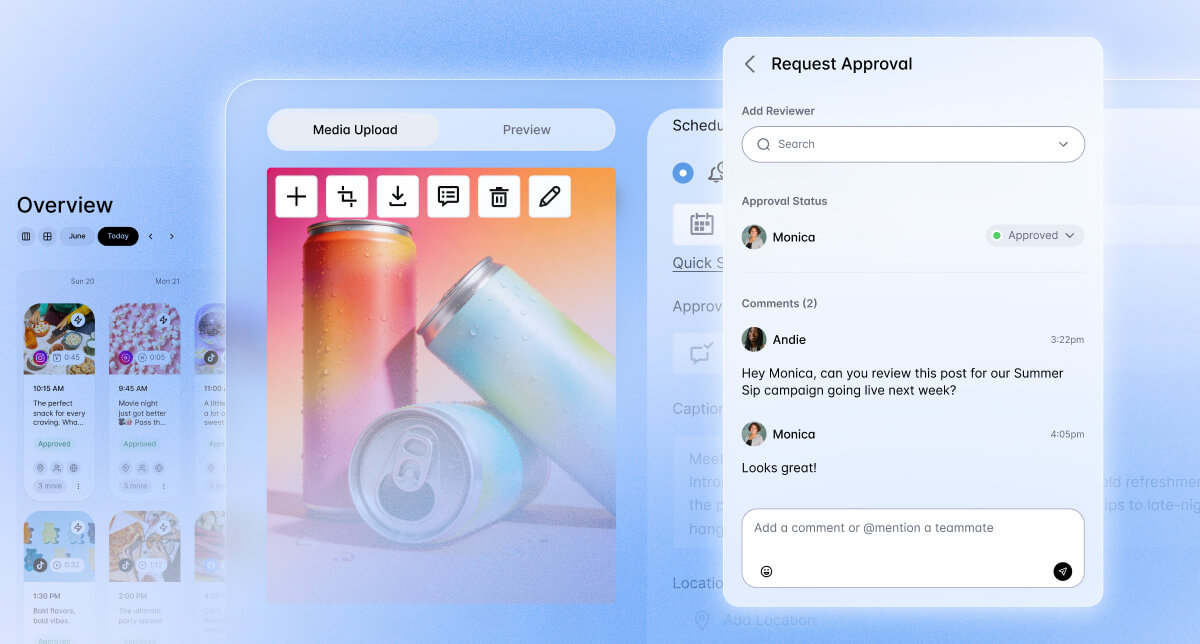This screenshot has height=644, width=1200.
Task: Click lightning icon on 1:30 PM post thumbnail
Action: coord(78,527)
